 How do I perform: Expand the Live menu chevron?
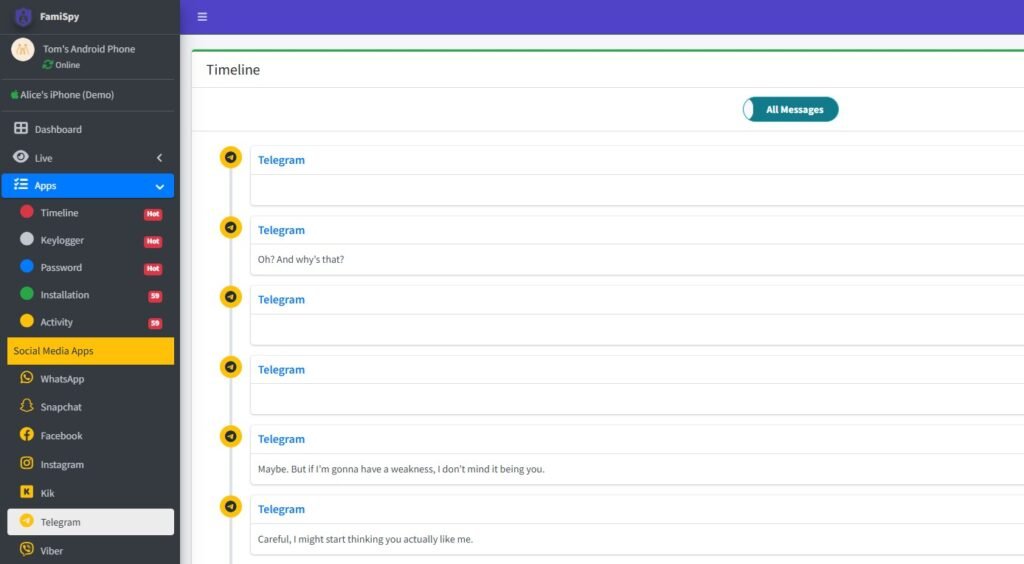(x=159, y=157)
